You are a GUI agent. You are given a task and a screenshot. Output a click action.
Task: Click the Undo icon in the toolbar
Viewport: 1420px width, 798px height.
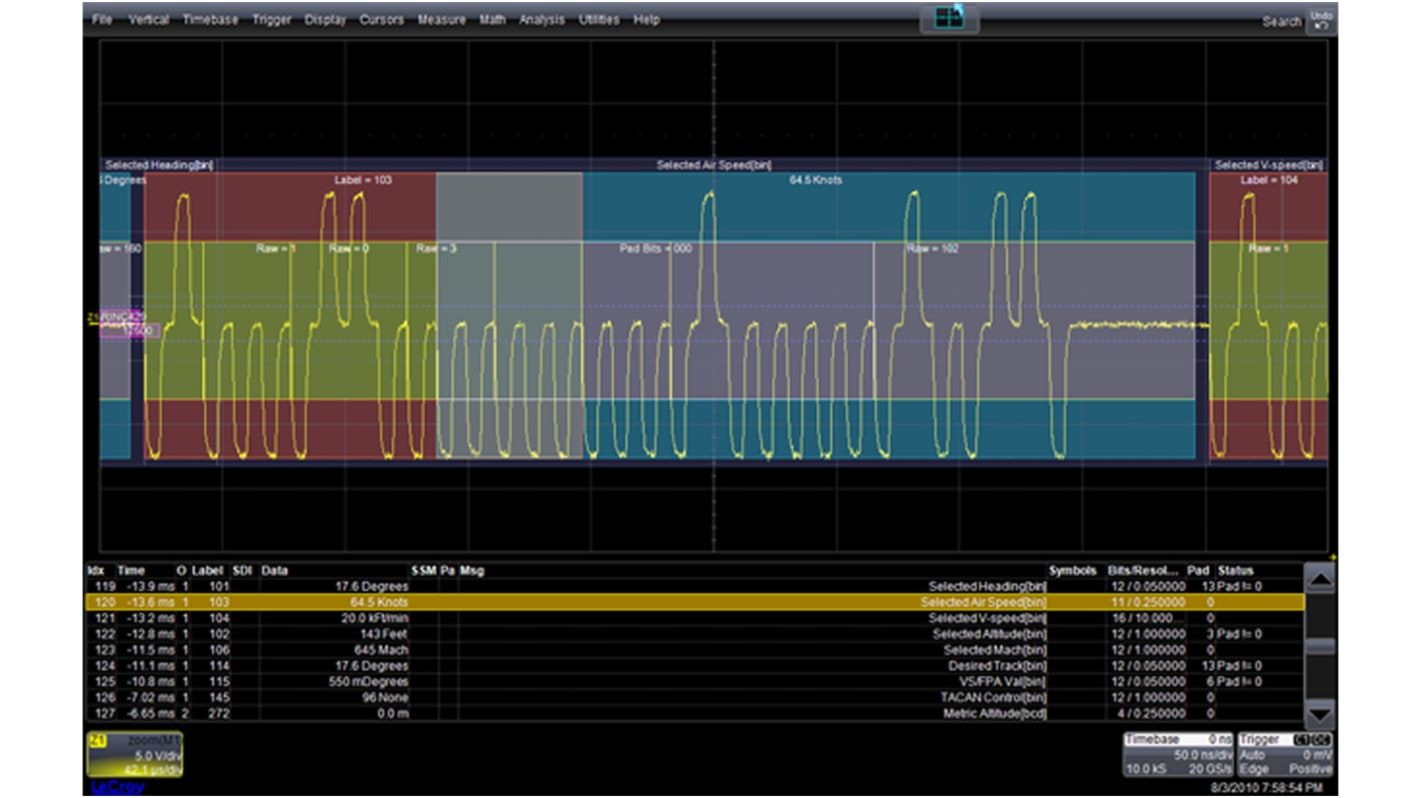click(x=1324, y=19)
